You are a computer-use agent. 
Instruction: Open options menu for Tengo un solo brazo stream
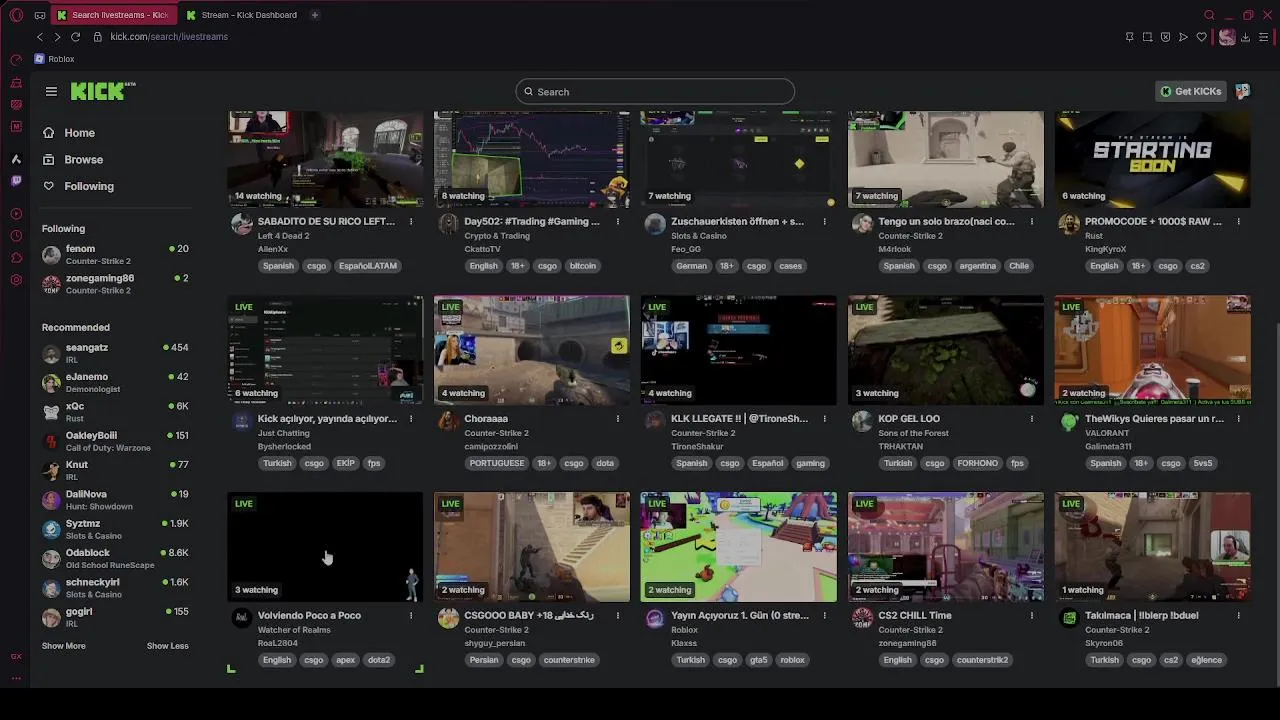1032,222
